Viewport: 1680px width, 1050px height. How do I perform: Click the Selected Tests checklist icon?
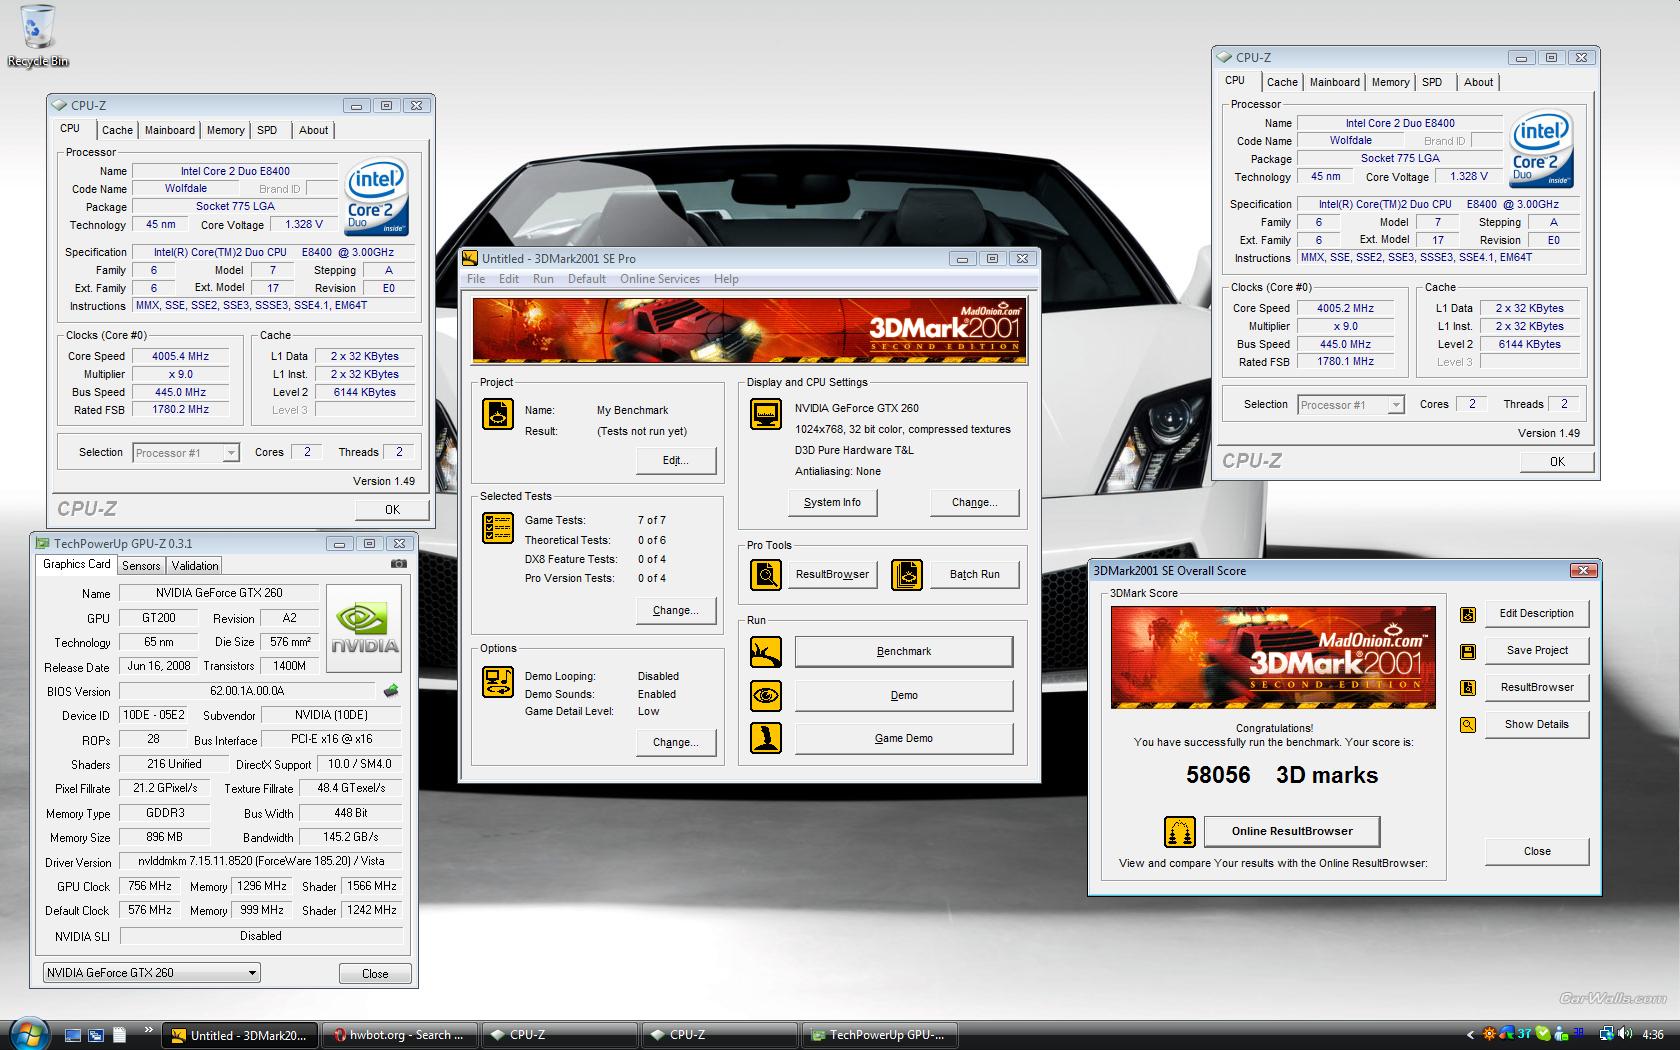point(498,528)
